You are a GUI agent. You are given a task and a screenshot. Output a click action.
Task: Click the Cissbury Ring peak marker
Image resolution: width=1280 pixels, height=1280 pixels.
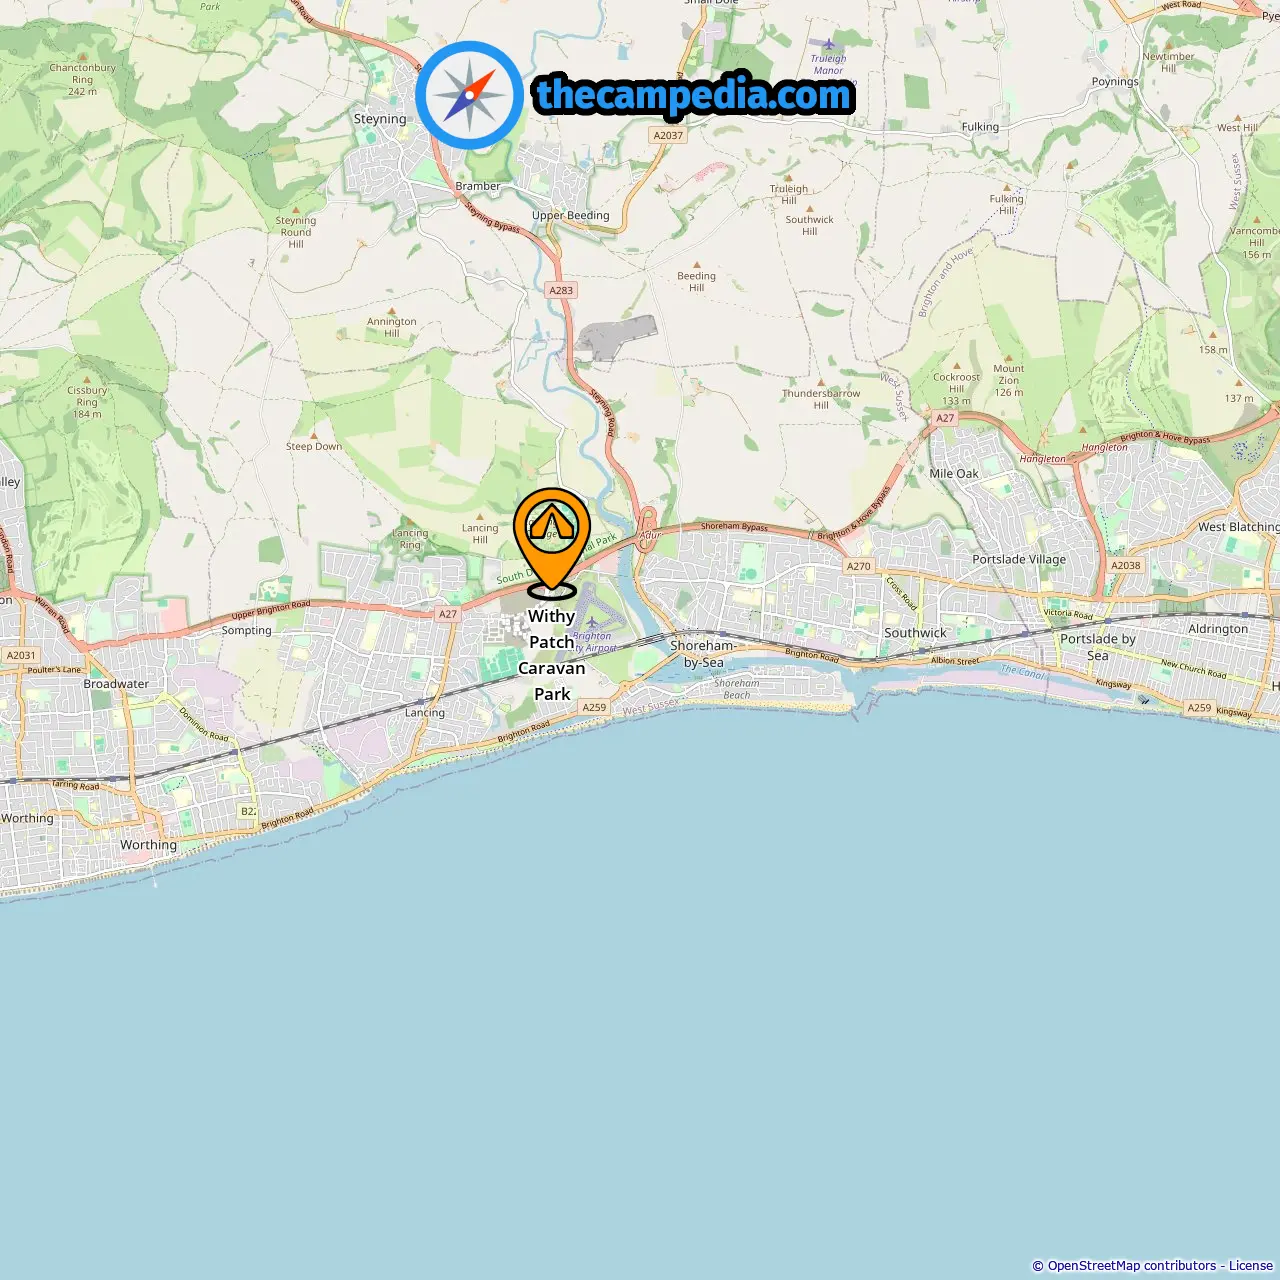87,379
